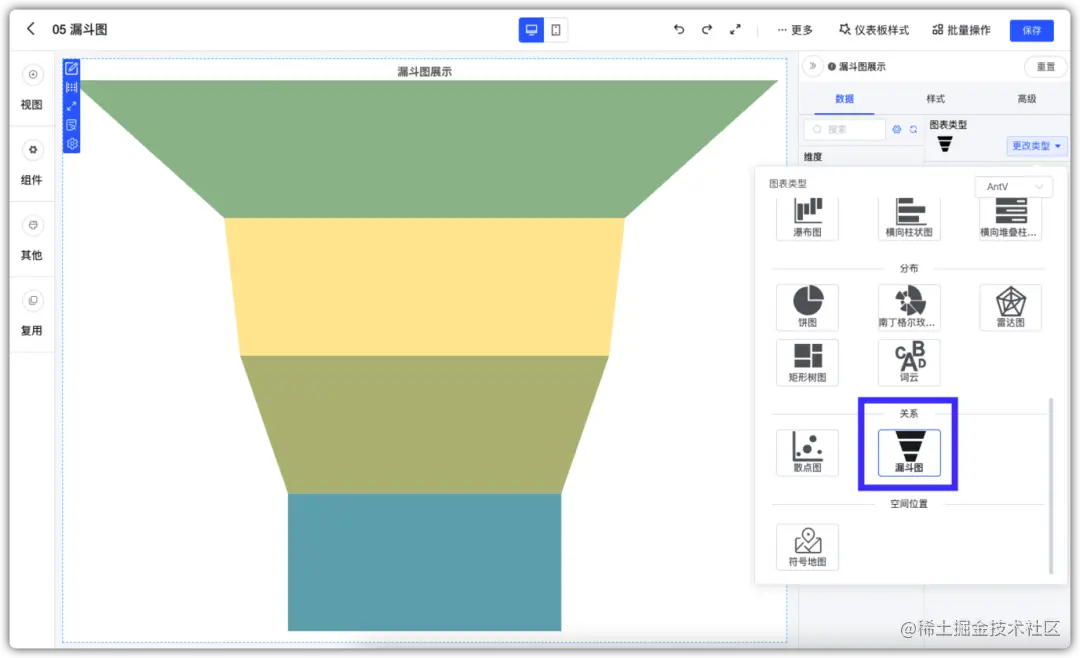Open the 视图 sidebar section
1080x658 pixels.
tap(32, 88)
